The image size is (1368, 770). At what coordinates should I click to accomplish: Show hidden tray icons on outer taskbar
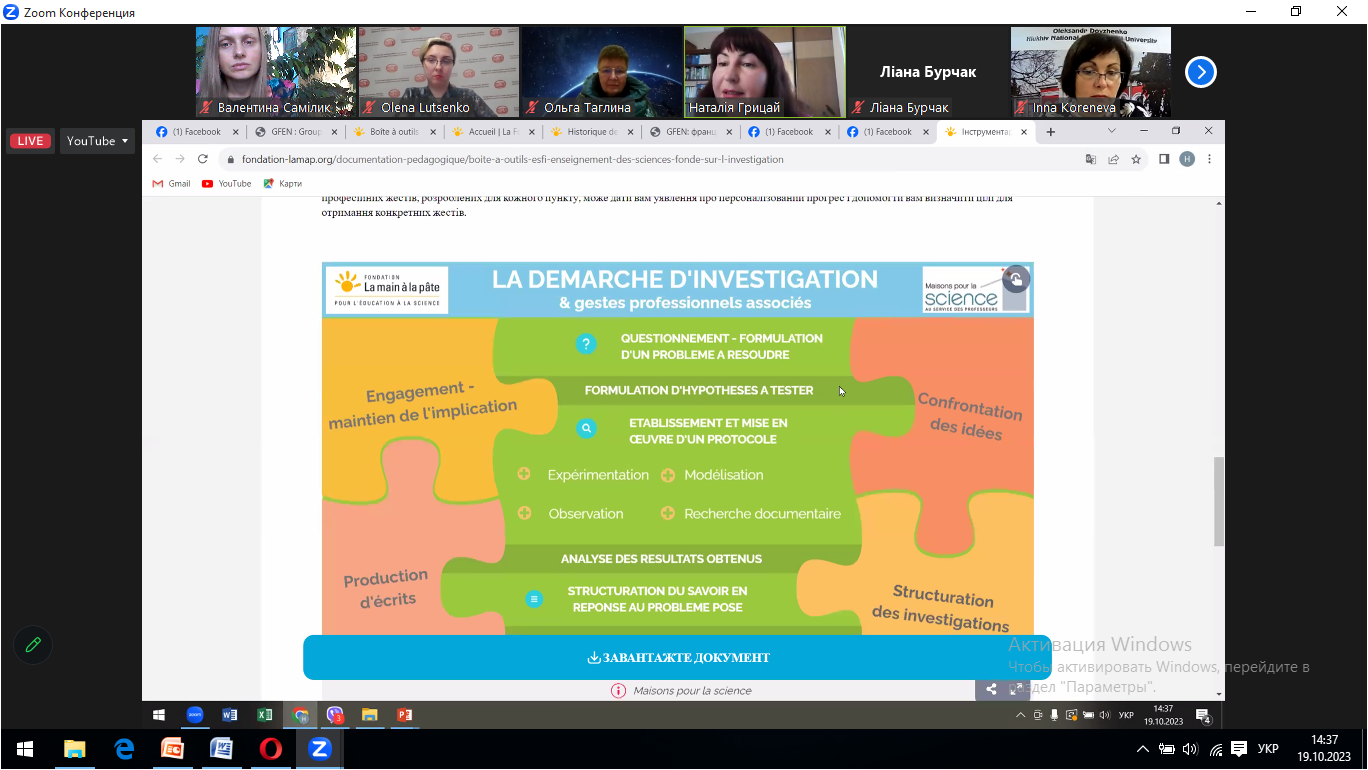pos(1143,749)
